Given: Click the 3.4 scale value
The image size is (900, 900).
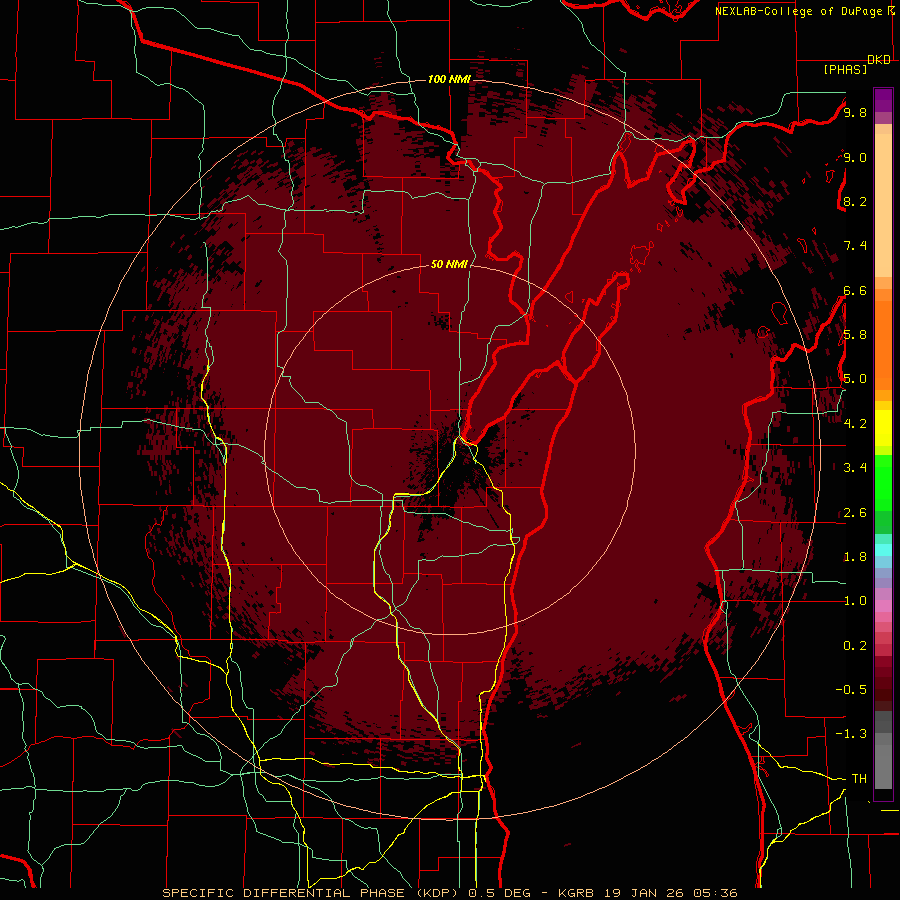Looking at the screenshot, I should (x=855, y=468).
